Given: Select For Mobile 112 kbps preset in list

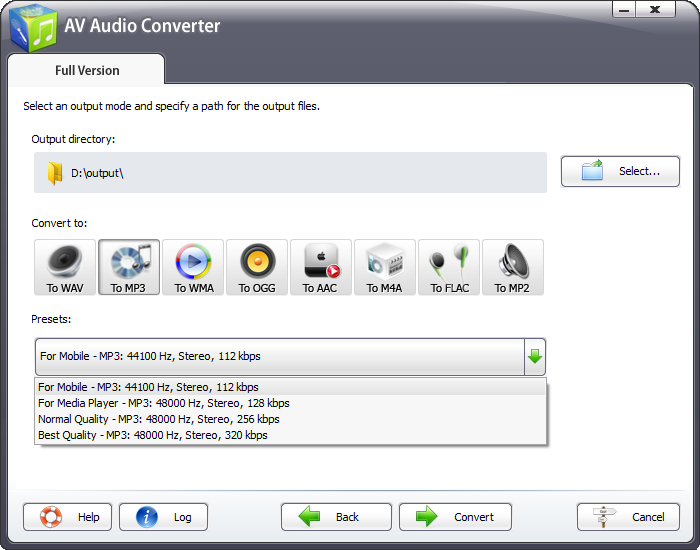Looking at the screenshot, I should [290, 387].
